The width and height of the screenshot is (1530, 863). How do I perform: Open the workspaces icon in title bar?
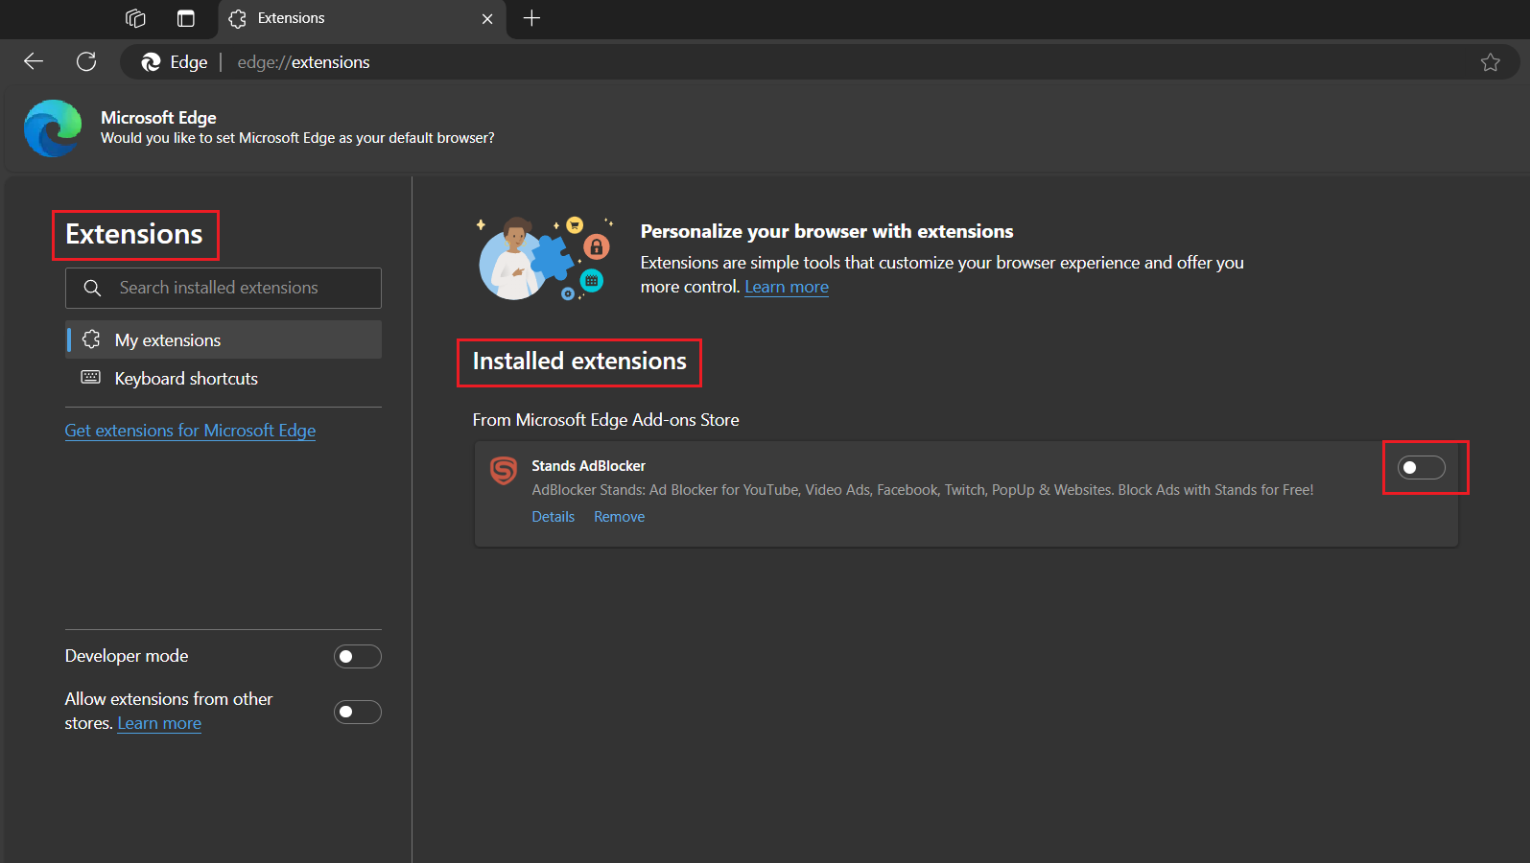[x=135, y=18]
